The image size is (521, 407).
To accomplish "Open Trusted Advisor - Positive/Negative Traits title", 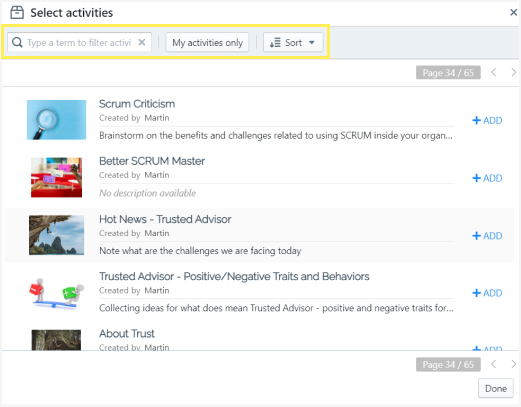I will click(234, 277).
